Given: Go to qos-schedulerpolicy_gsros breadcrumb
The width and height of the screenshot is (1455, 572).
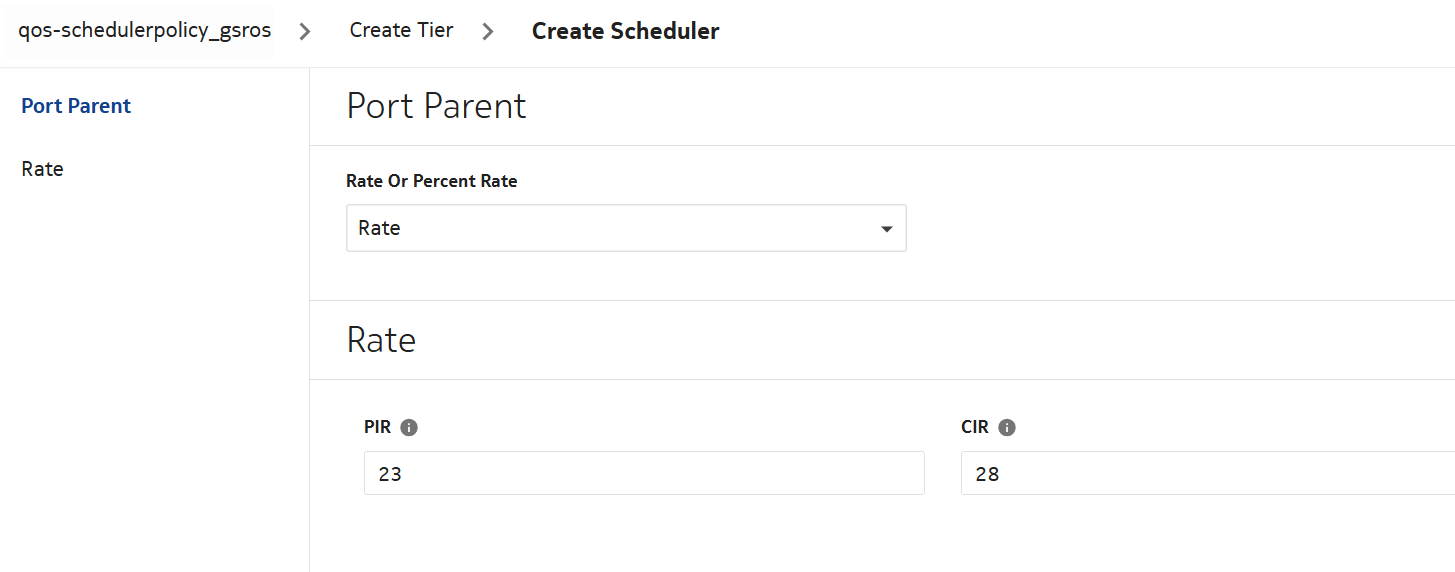Looking at the screenshot, I should tap(145, 30).
